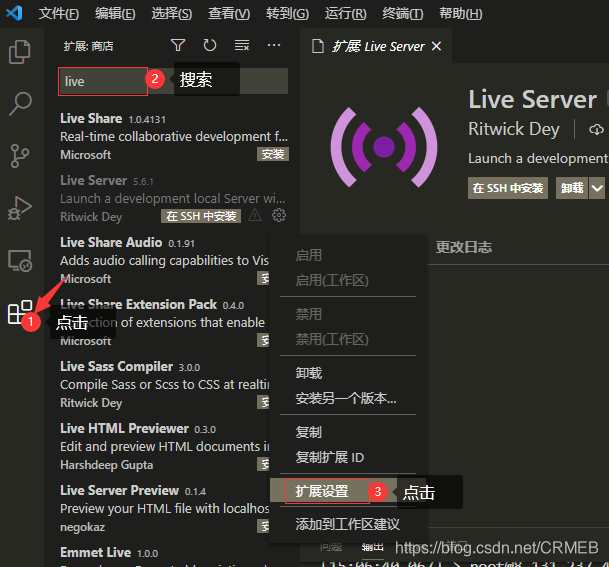Switch to the 更改日志 tab
This screenshot has width=609, height=567.
464,247
